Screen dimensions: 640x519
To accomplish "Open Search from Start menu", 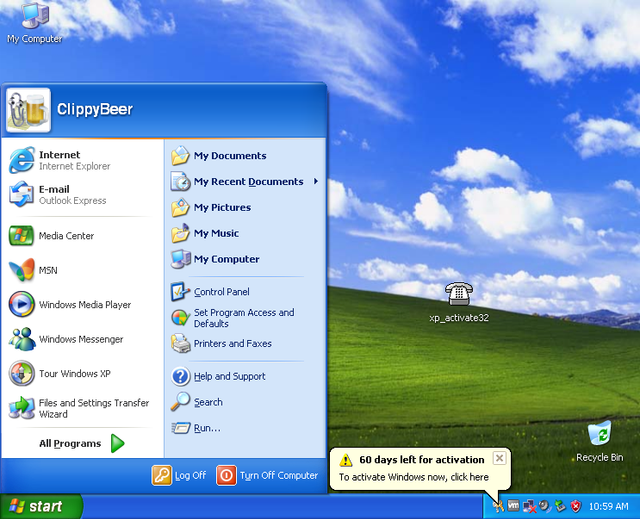I will (245, 402).
